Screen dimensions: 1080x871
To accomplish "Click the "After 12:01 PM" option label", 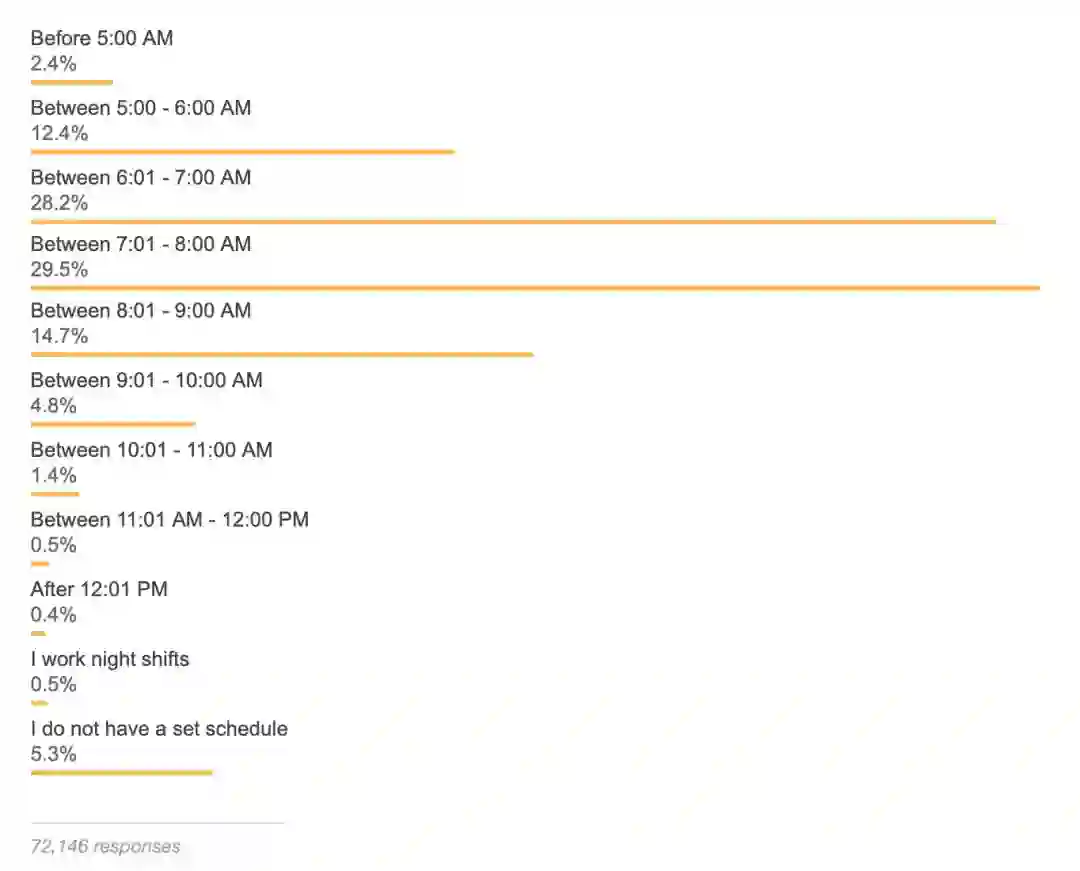I will pyautogui.click(x=98, y=589).
